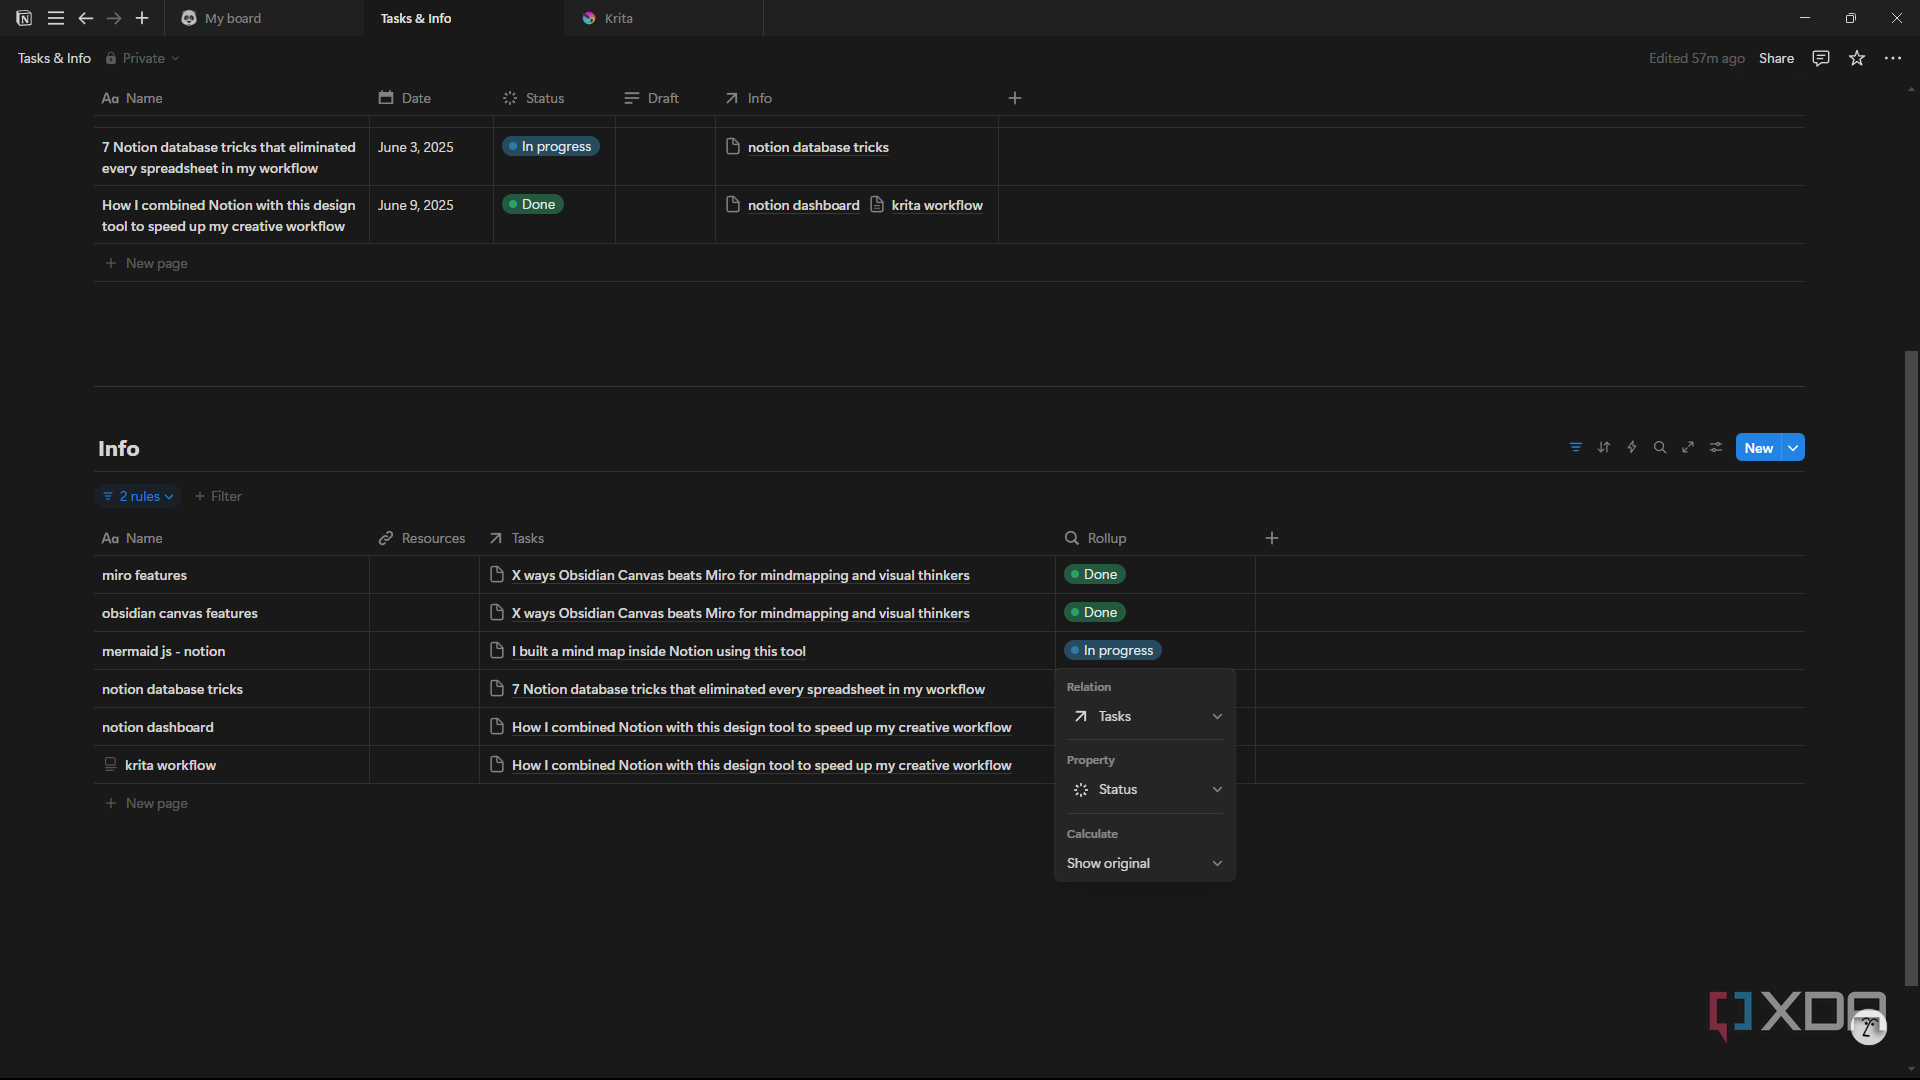
Task: Go forward with the right arrow
Action: click(x=114, y=18)
